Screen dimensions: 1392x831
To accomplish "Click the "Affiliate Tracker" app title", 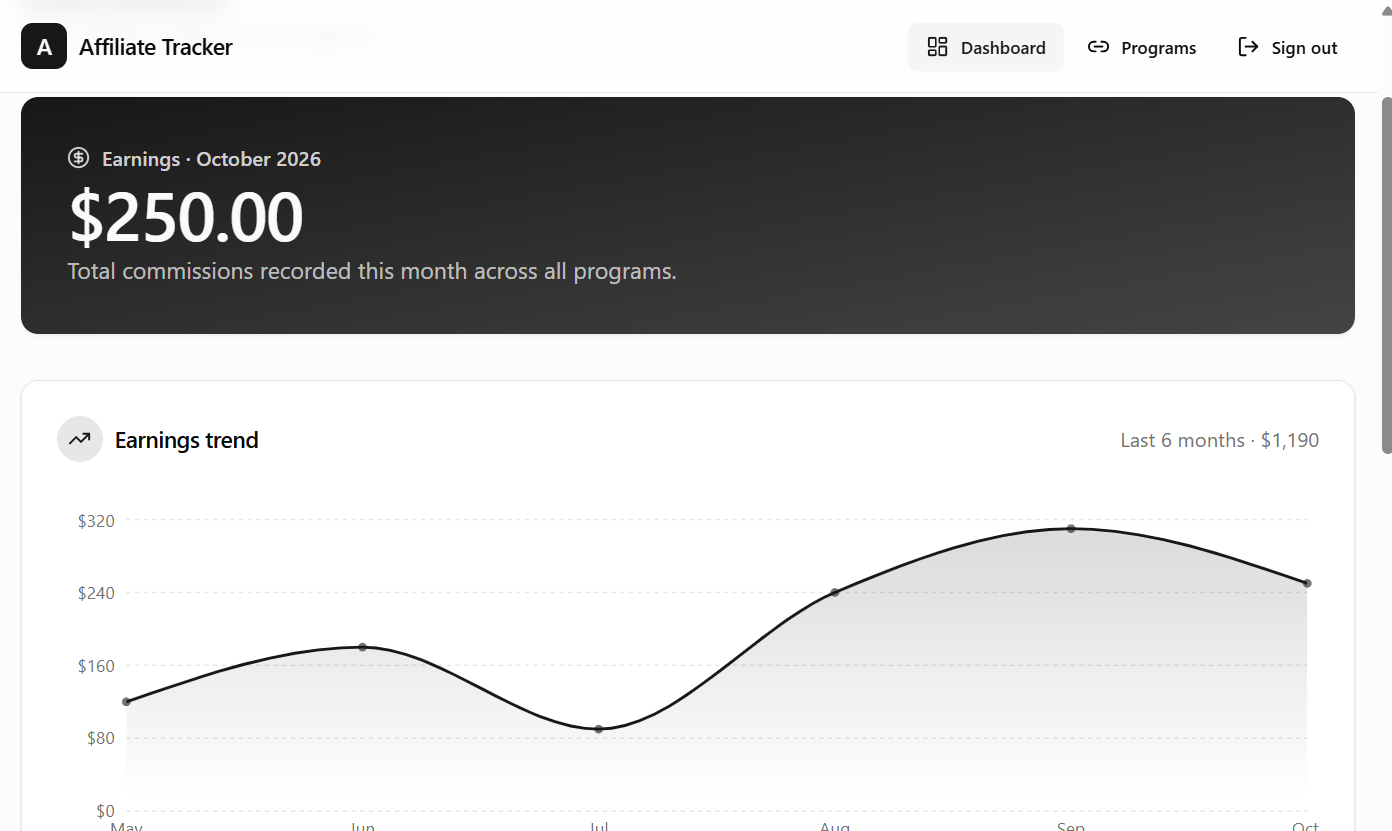I will tap(156, 47).
